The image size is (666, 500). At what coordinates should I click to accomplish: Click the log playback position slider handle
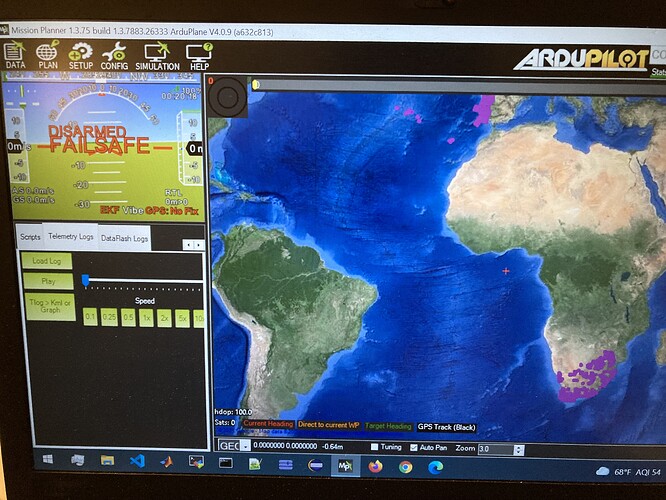(85, 280)
